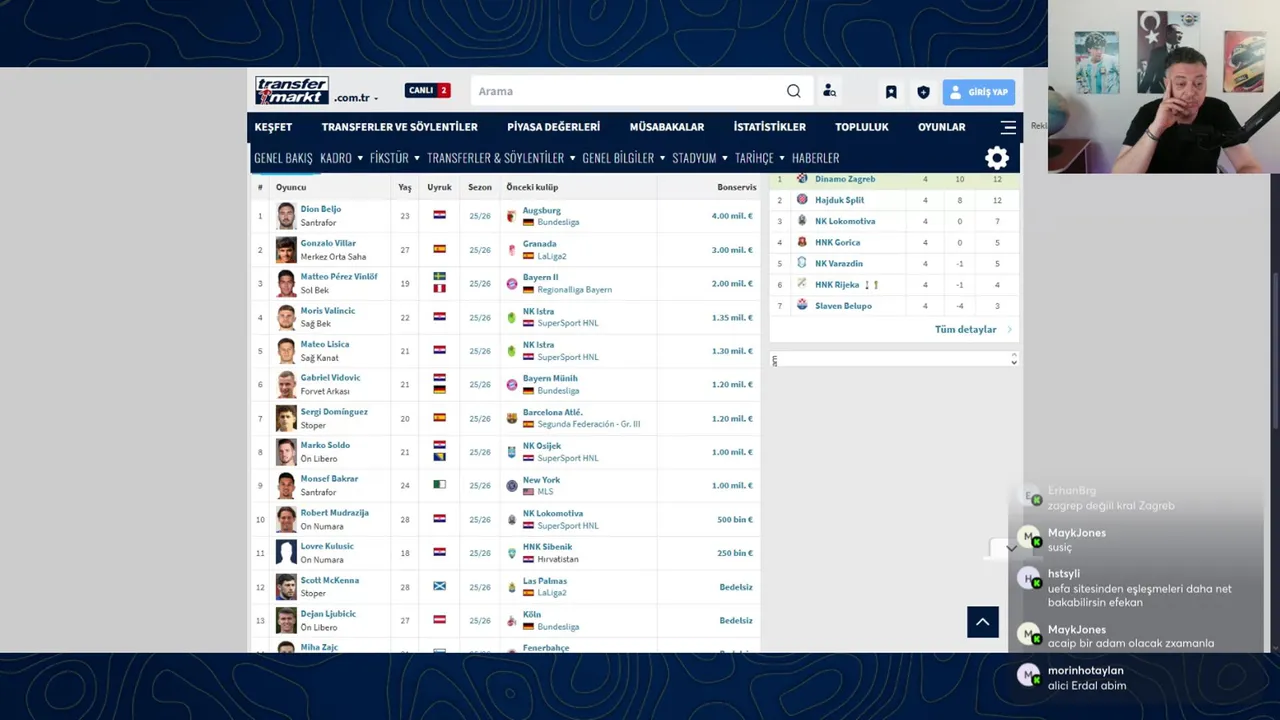The image size is (1280, 720).
Task: Click Granada club crest
Action: (512, 250)
